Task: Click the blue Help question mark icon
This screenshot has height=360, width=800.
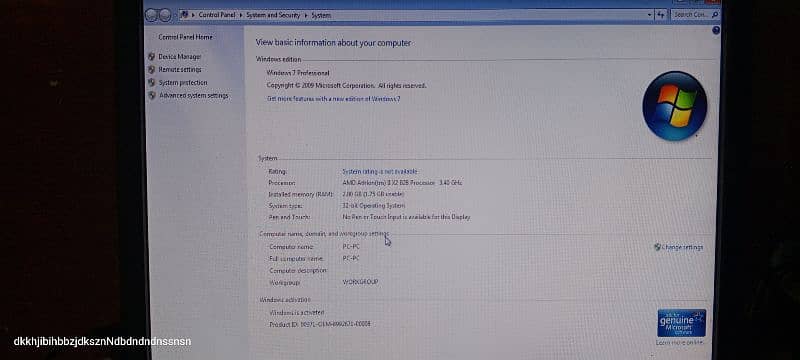Action: [x=716, y=31]
